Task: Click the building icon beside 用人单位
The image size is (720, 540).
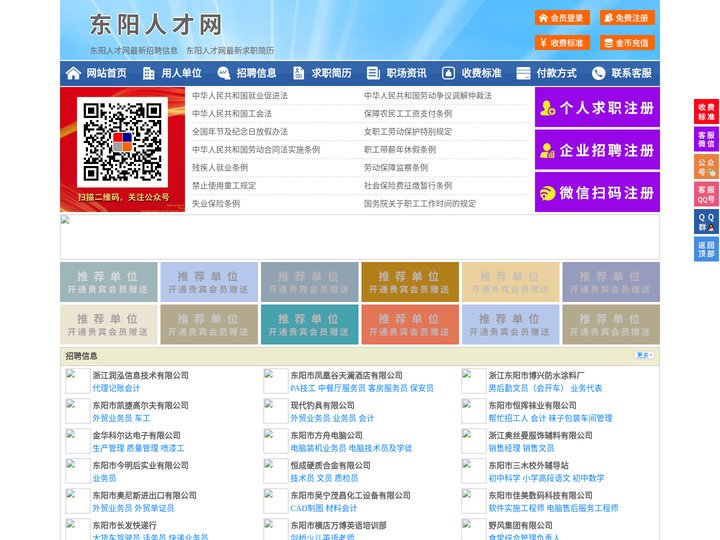Action: 148,73
